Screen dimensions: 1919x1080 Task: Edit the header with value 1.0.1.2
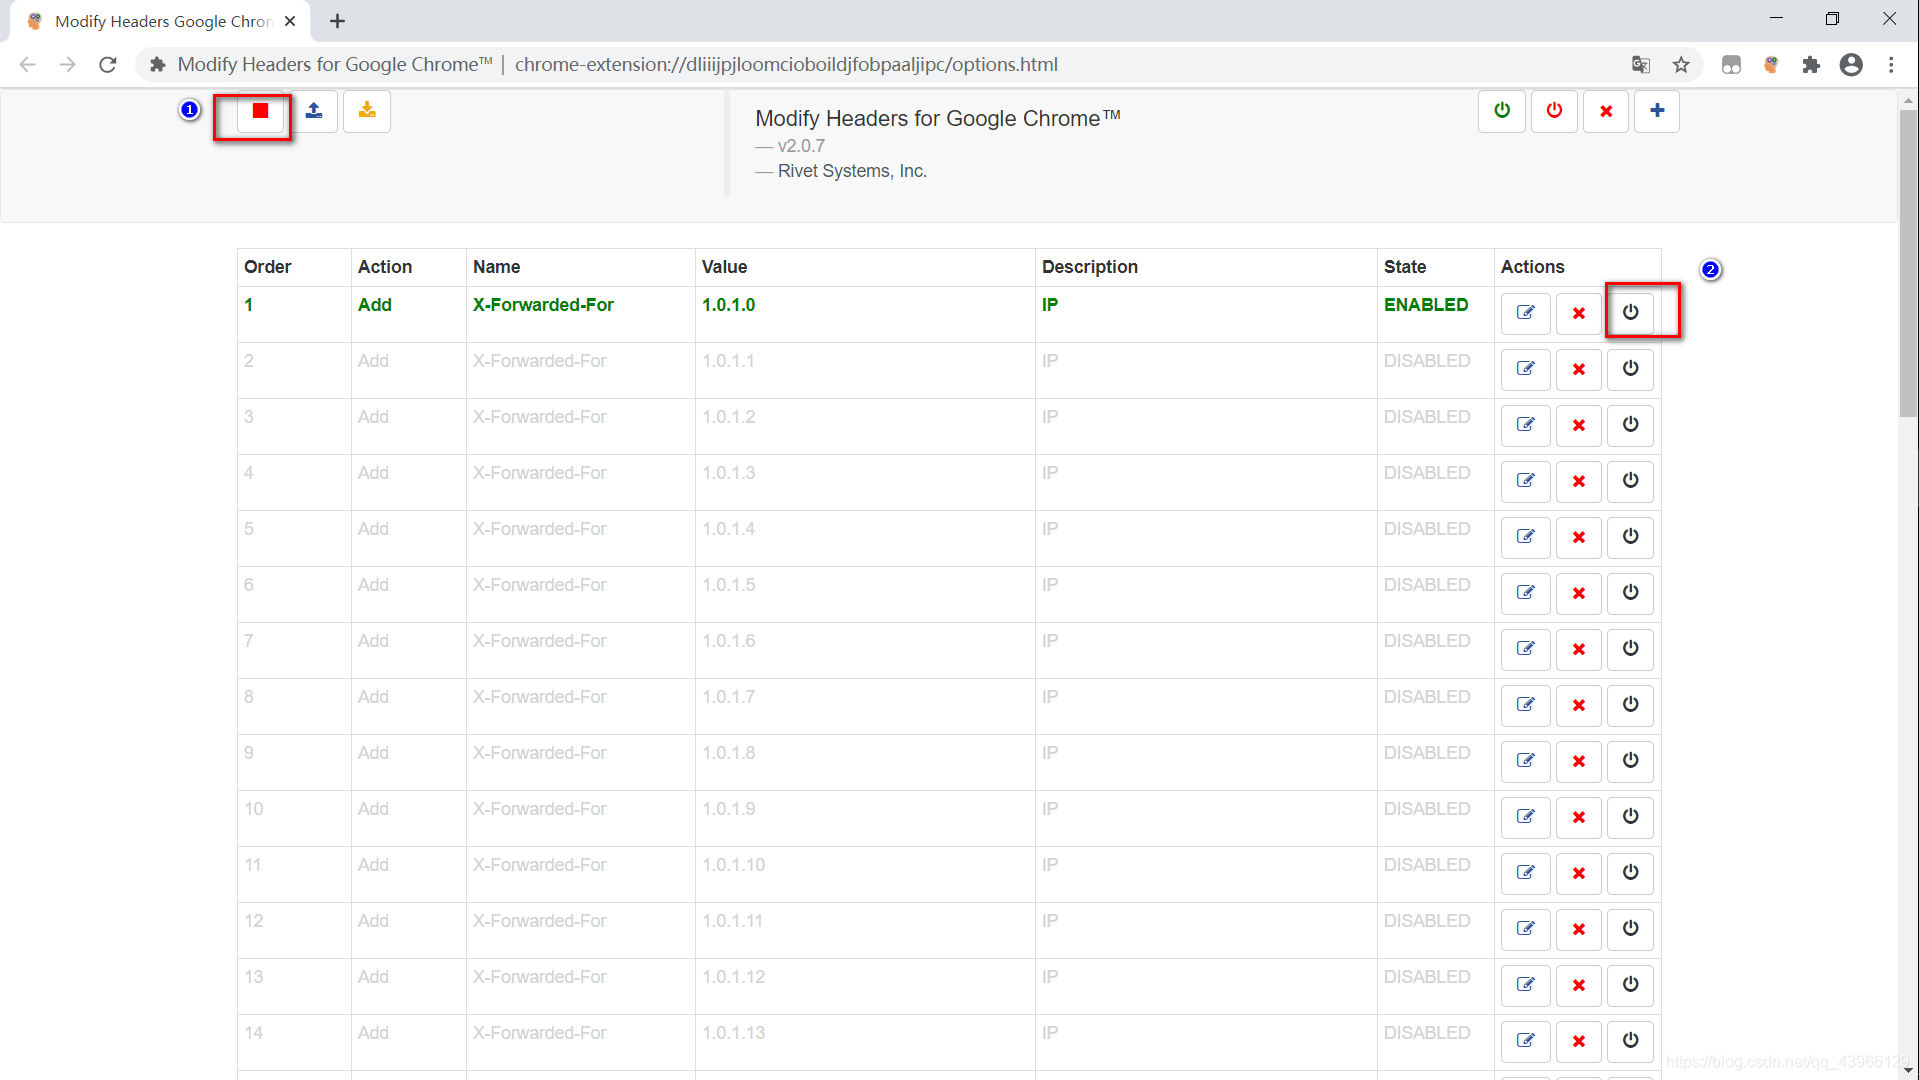click(1526, 425)
